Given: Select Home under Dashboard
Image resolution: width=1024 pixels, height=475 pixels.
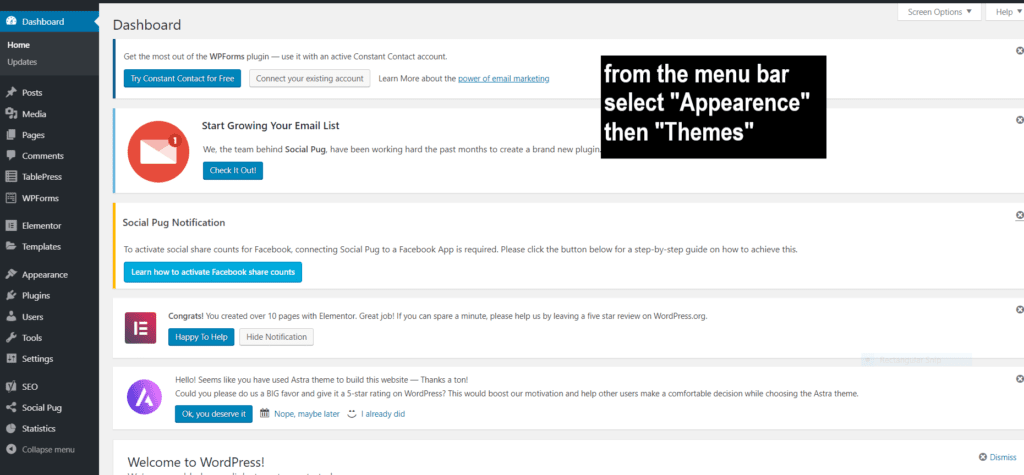Looking at the screenshot, I should pyautogui.click(x=18, y=45).
